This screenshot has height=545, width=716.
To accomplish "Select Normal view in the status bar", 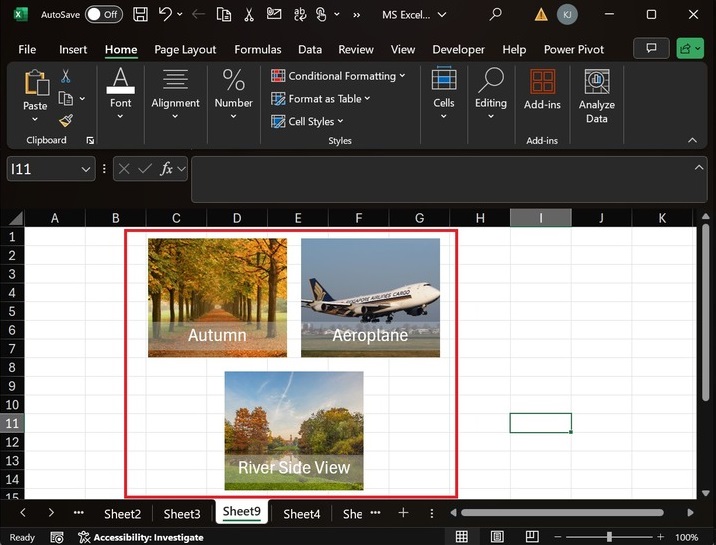I will click(462, 537).
